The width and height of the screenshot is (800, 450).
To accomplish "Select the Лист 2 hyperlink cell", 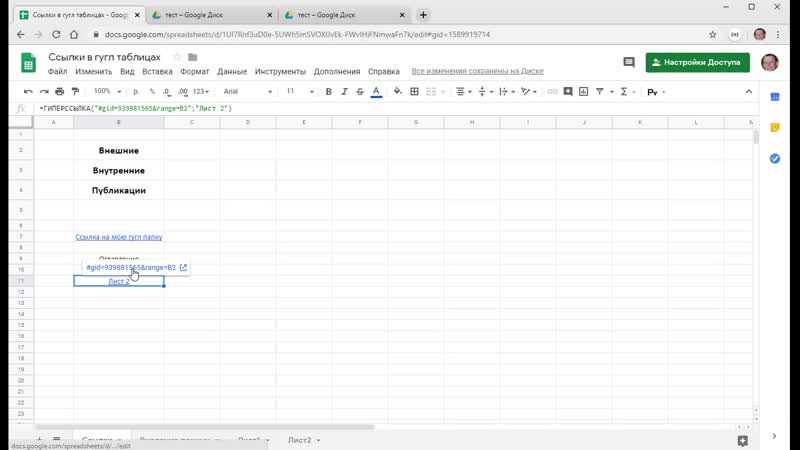I will tap(119, 281).
